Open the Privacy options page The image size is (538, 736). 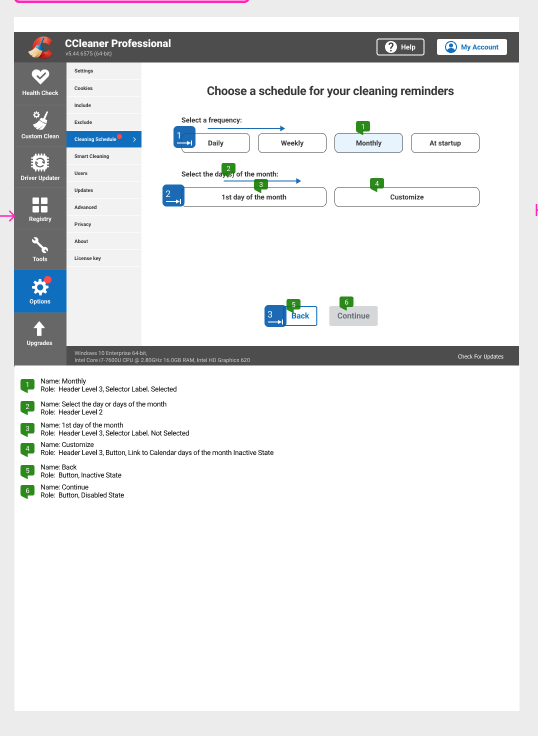(x=104, y=224)
